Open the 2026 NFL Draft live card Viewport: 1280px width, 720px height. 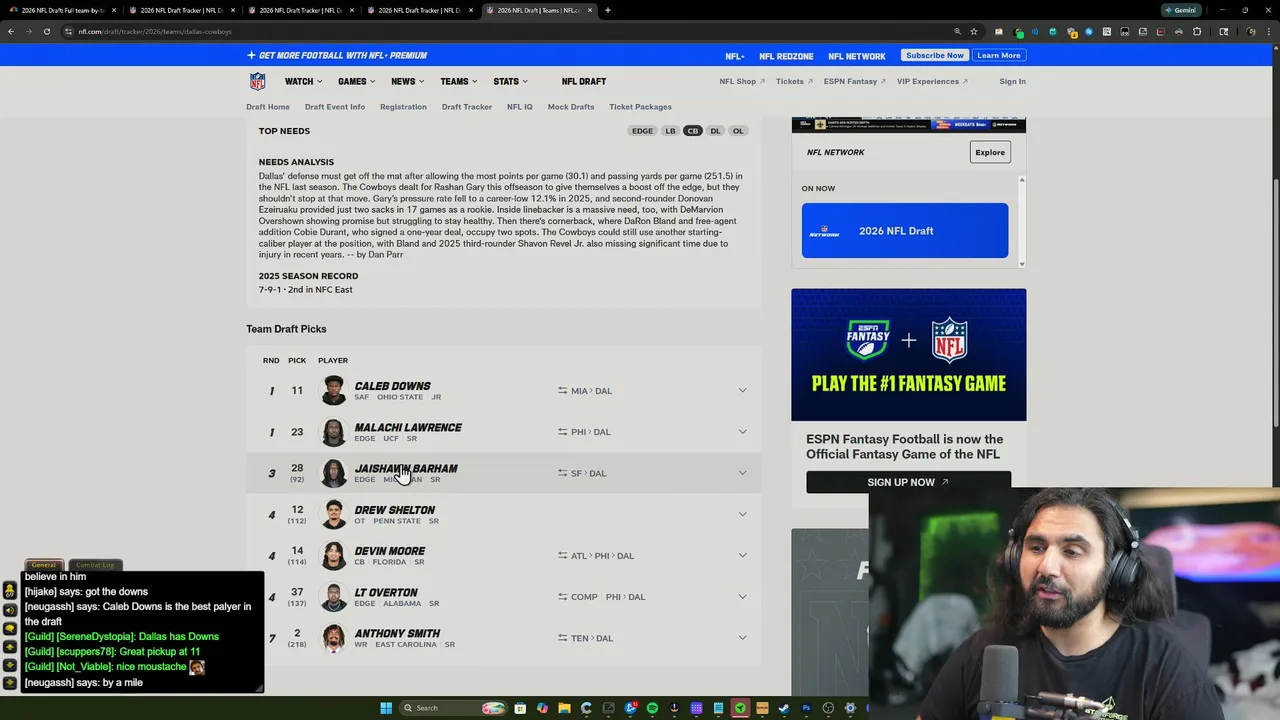pos(905,231)
